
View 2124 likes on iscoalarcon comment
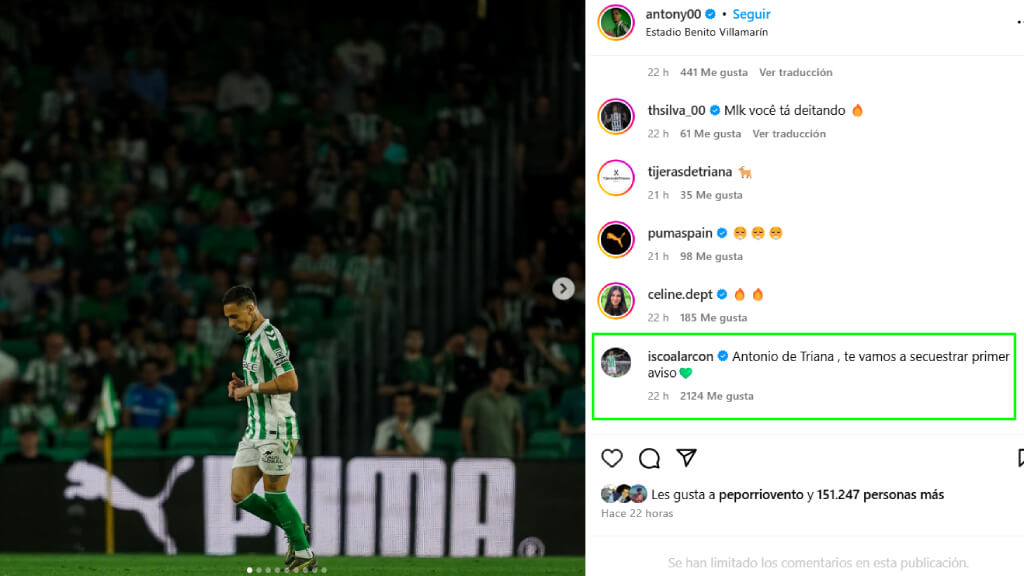pyautogui.click(x=716, y=396)
